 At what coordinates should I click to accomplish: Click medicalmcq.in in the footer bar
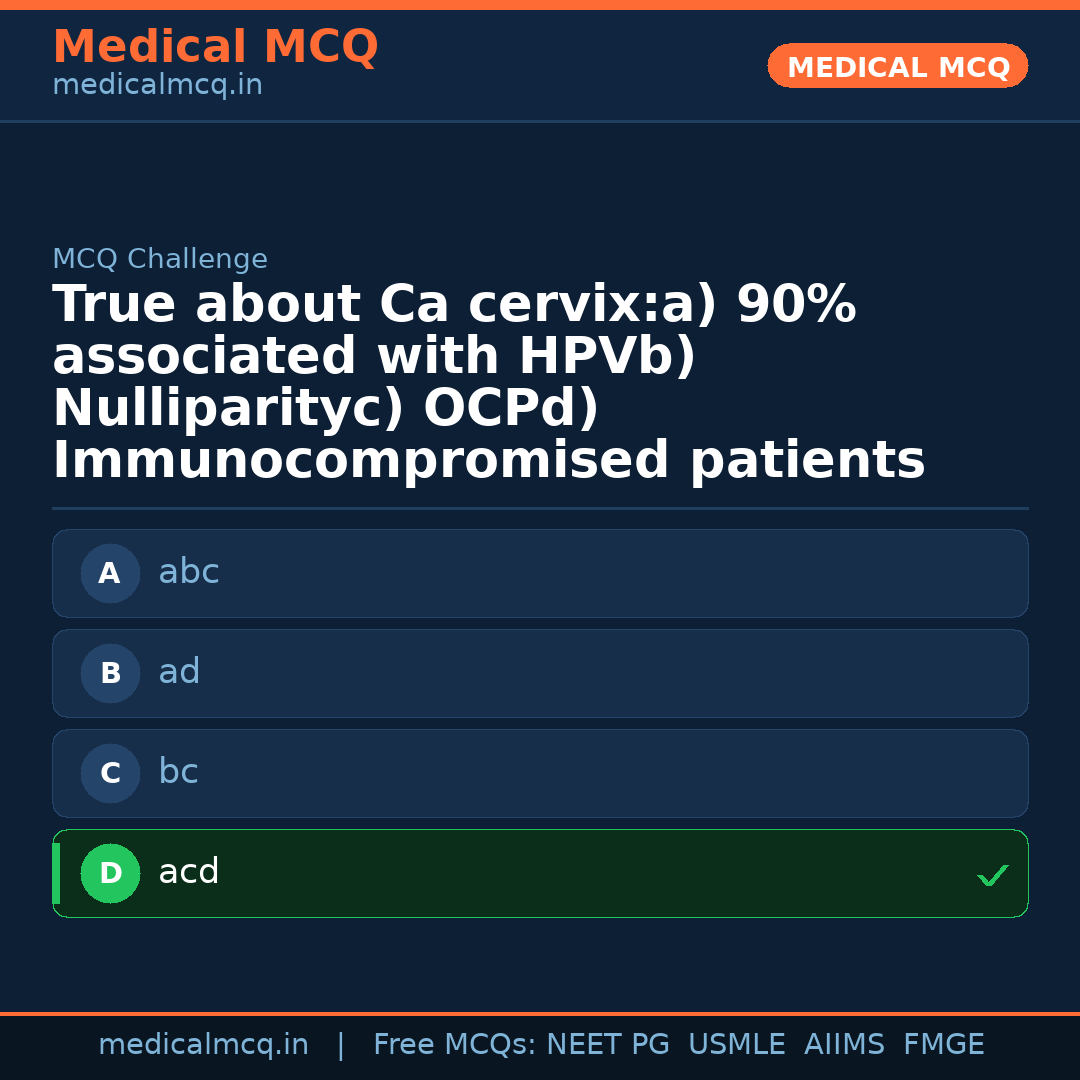point(203,1044)
